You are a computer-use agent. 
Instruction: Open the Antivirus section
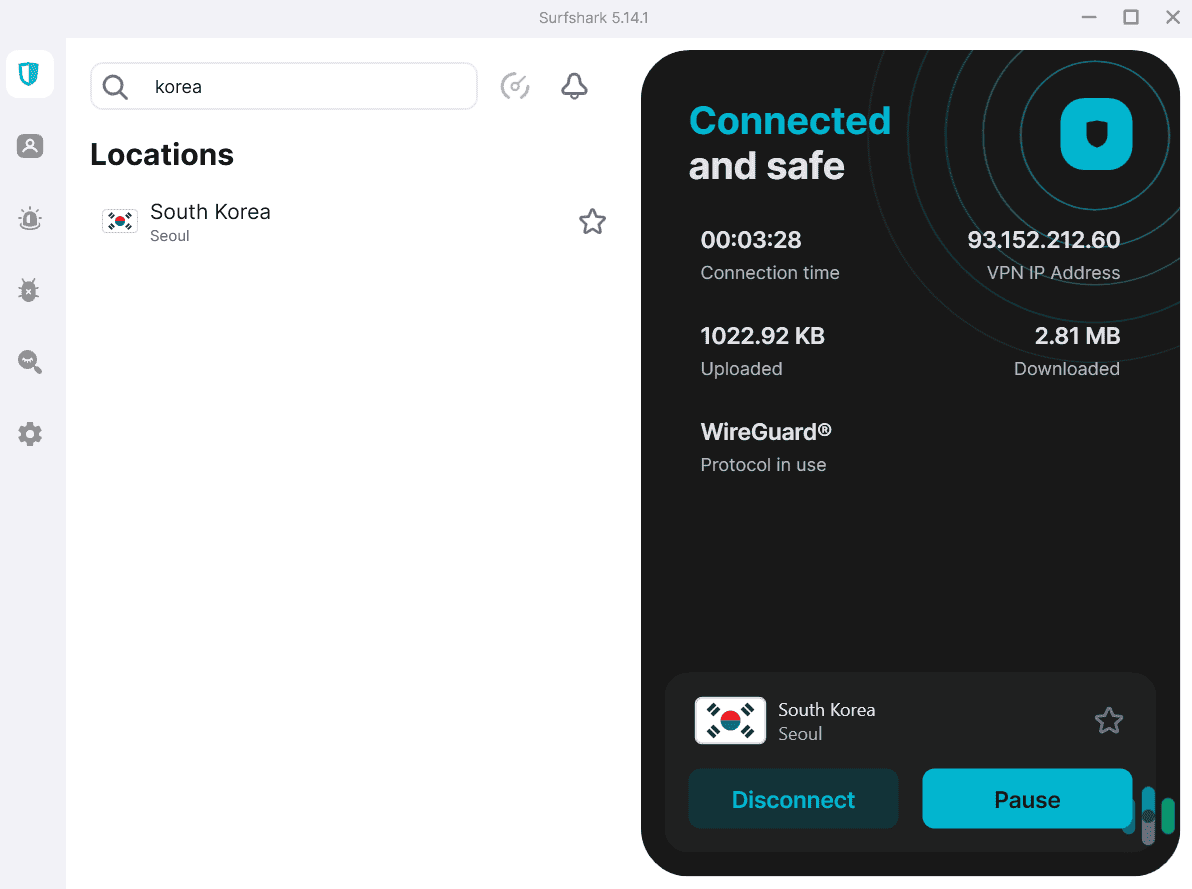pos(29,290)
